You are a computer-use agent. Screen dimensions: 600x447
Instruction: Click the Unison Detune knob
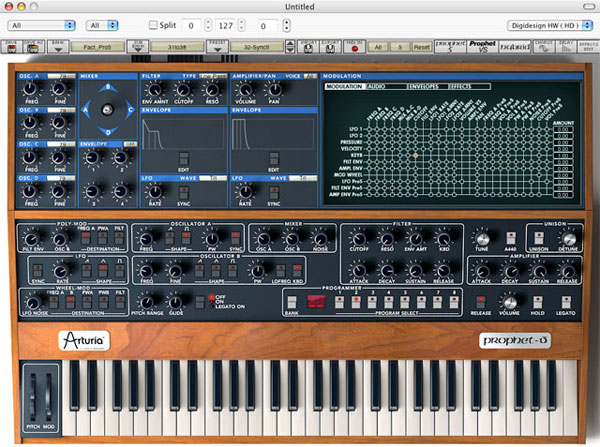coord(568,239)
